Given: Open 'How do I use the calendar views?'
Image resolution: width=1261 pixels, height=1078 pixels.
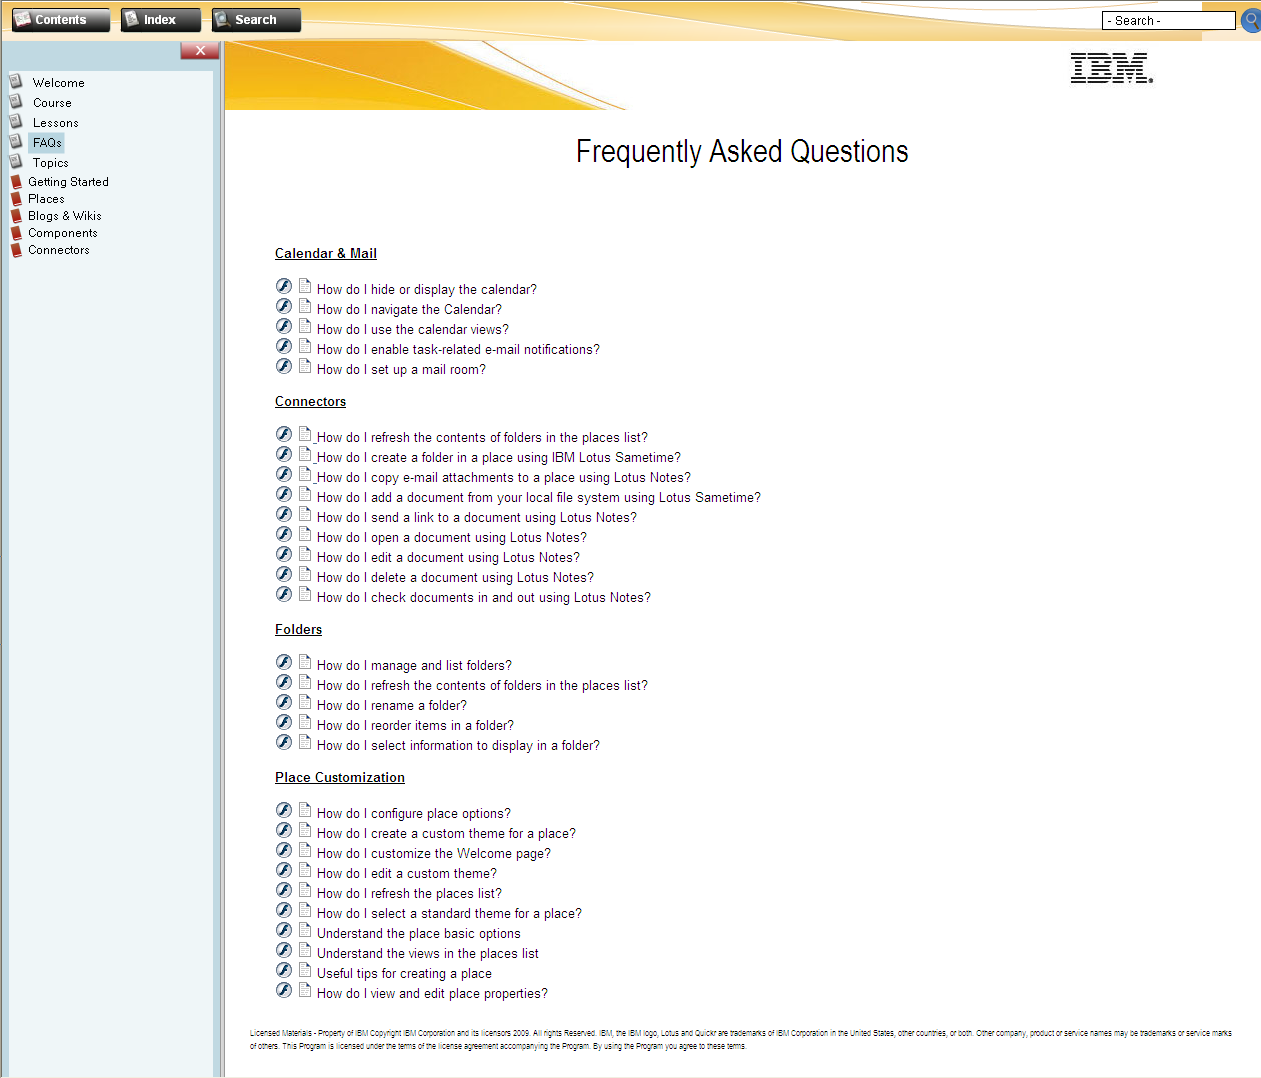Looking at the screenshot, I should pos(413,330).
